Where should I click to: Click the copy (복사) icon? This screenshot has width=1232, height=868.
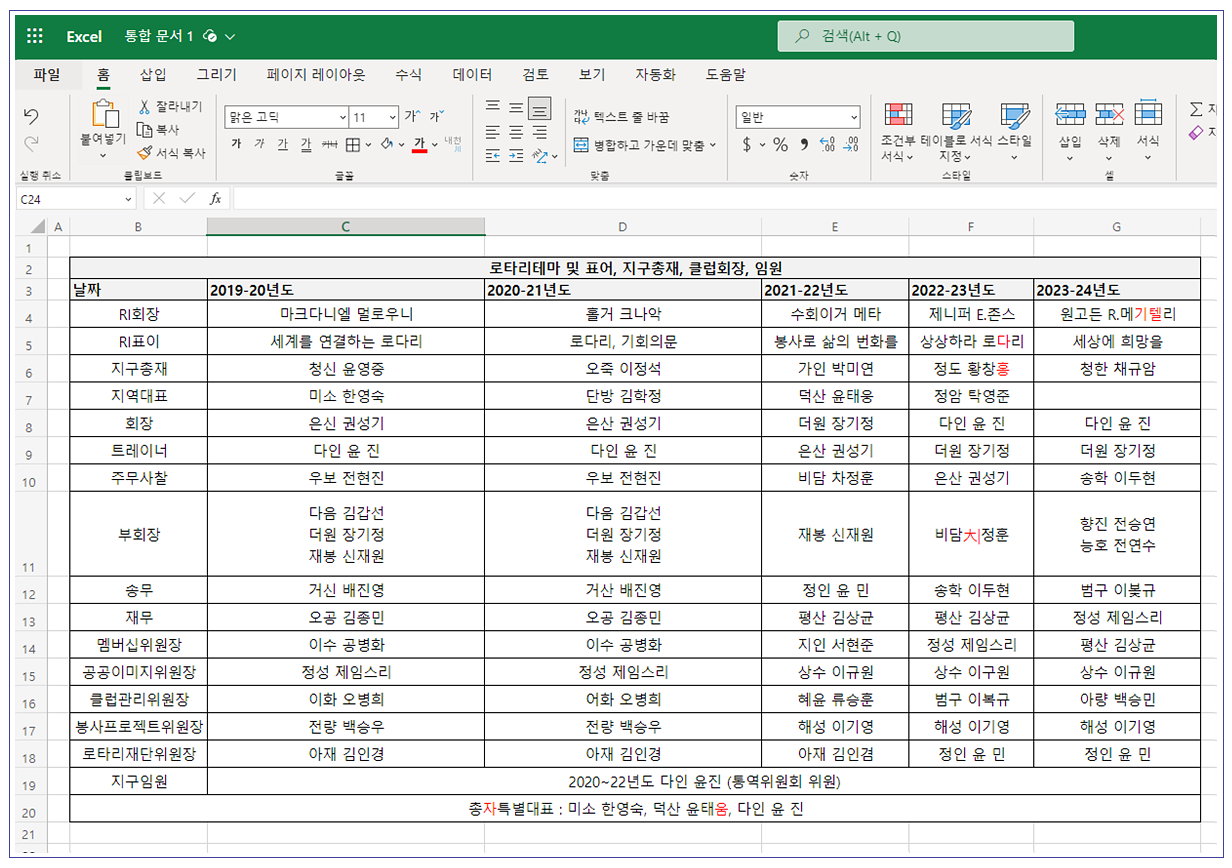144,129
